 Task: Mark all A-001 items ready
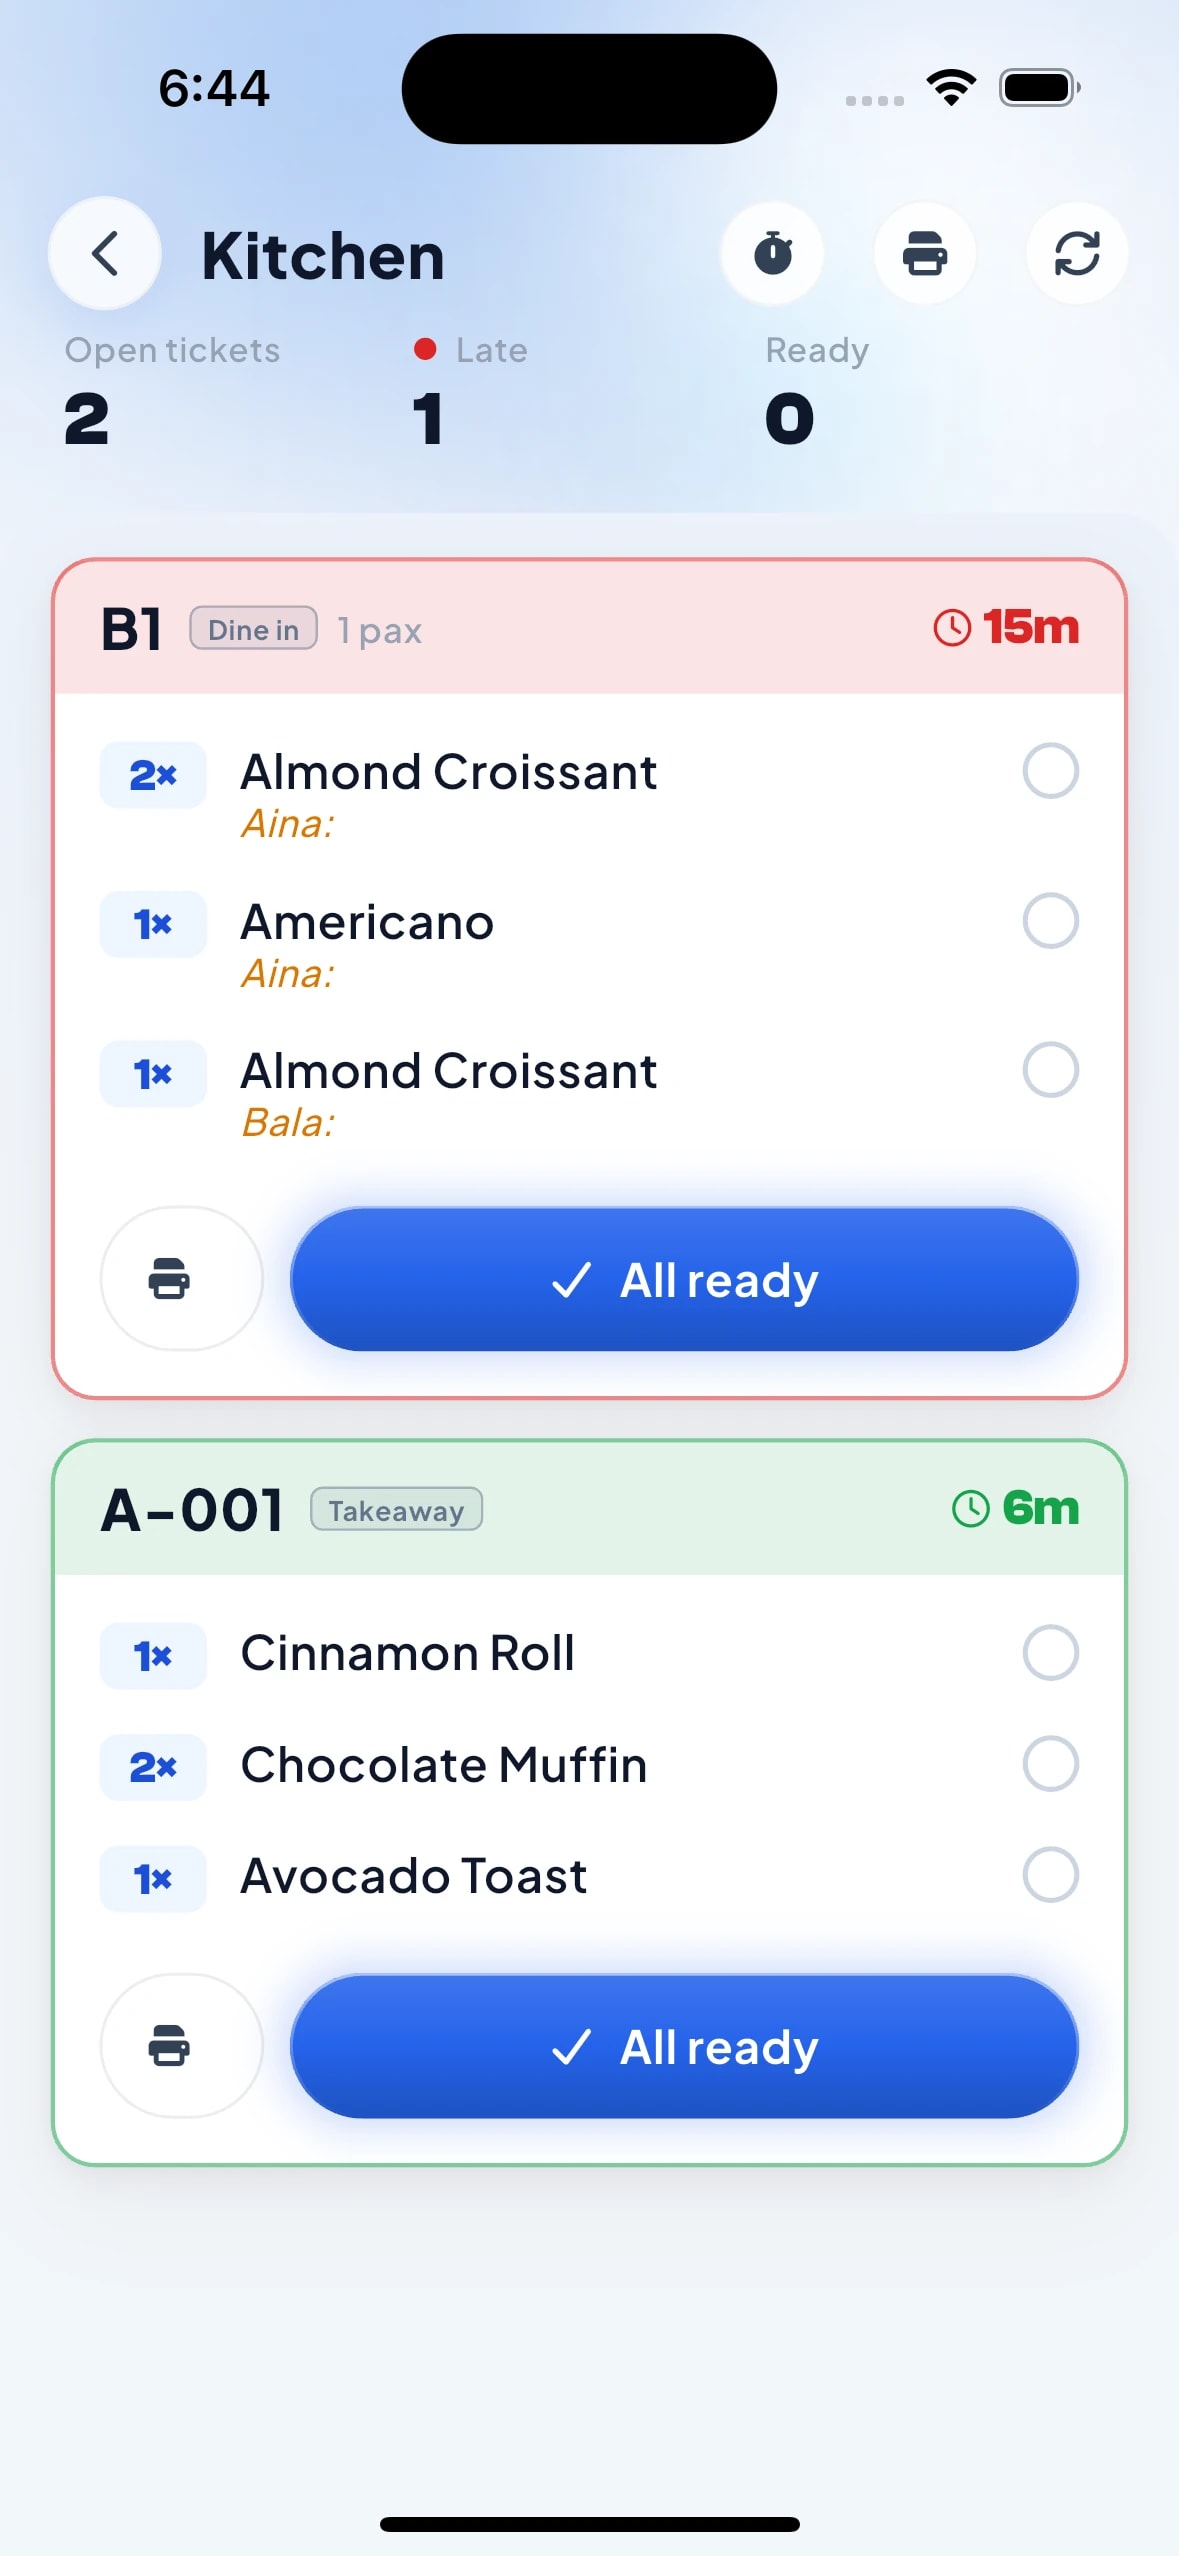pos(684,2046)
